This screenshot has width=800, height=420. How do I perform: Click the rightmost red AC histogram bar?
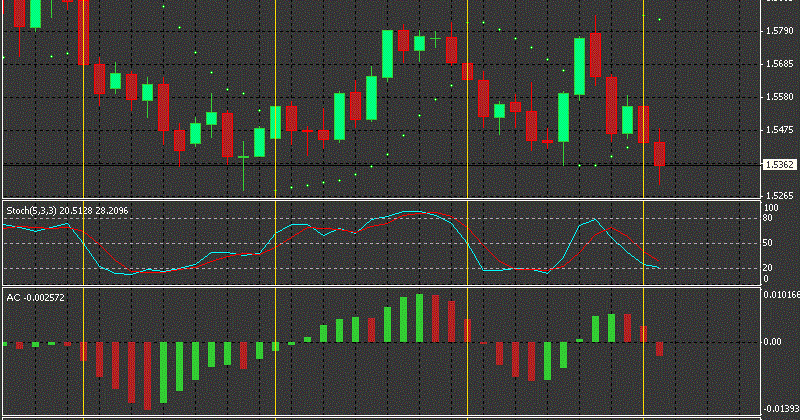[659, 349]
